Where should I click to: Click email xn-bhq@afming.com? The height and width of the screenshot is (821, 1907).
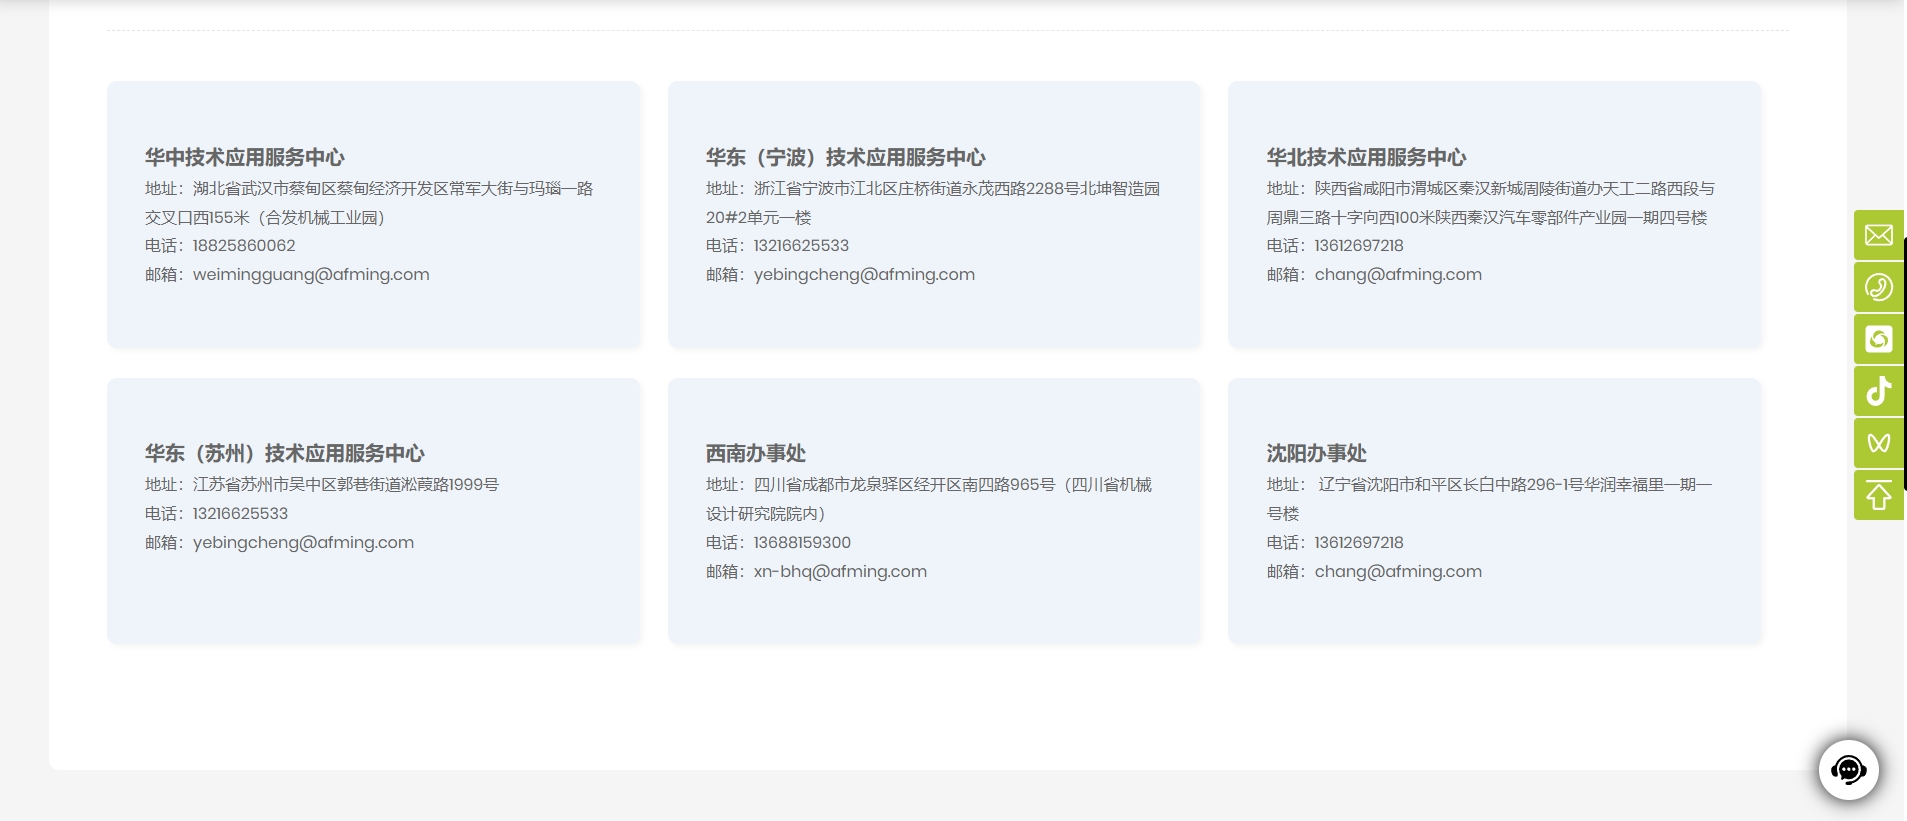[839, 571]
